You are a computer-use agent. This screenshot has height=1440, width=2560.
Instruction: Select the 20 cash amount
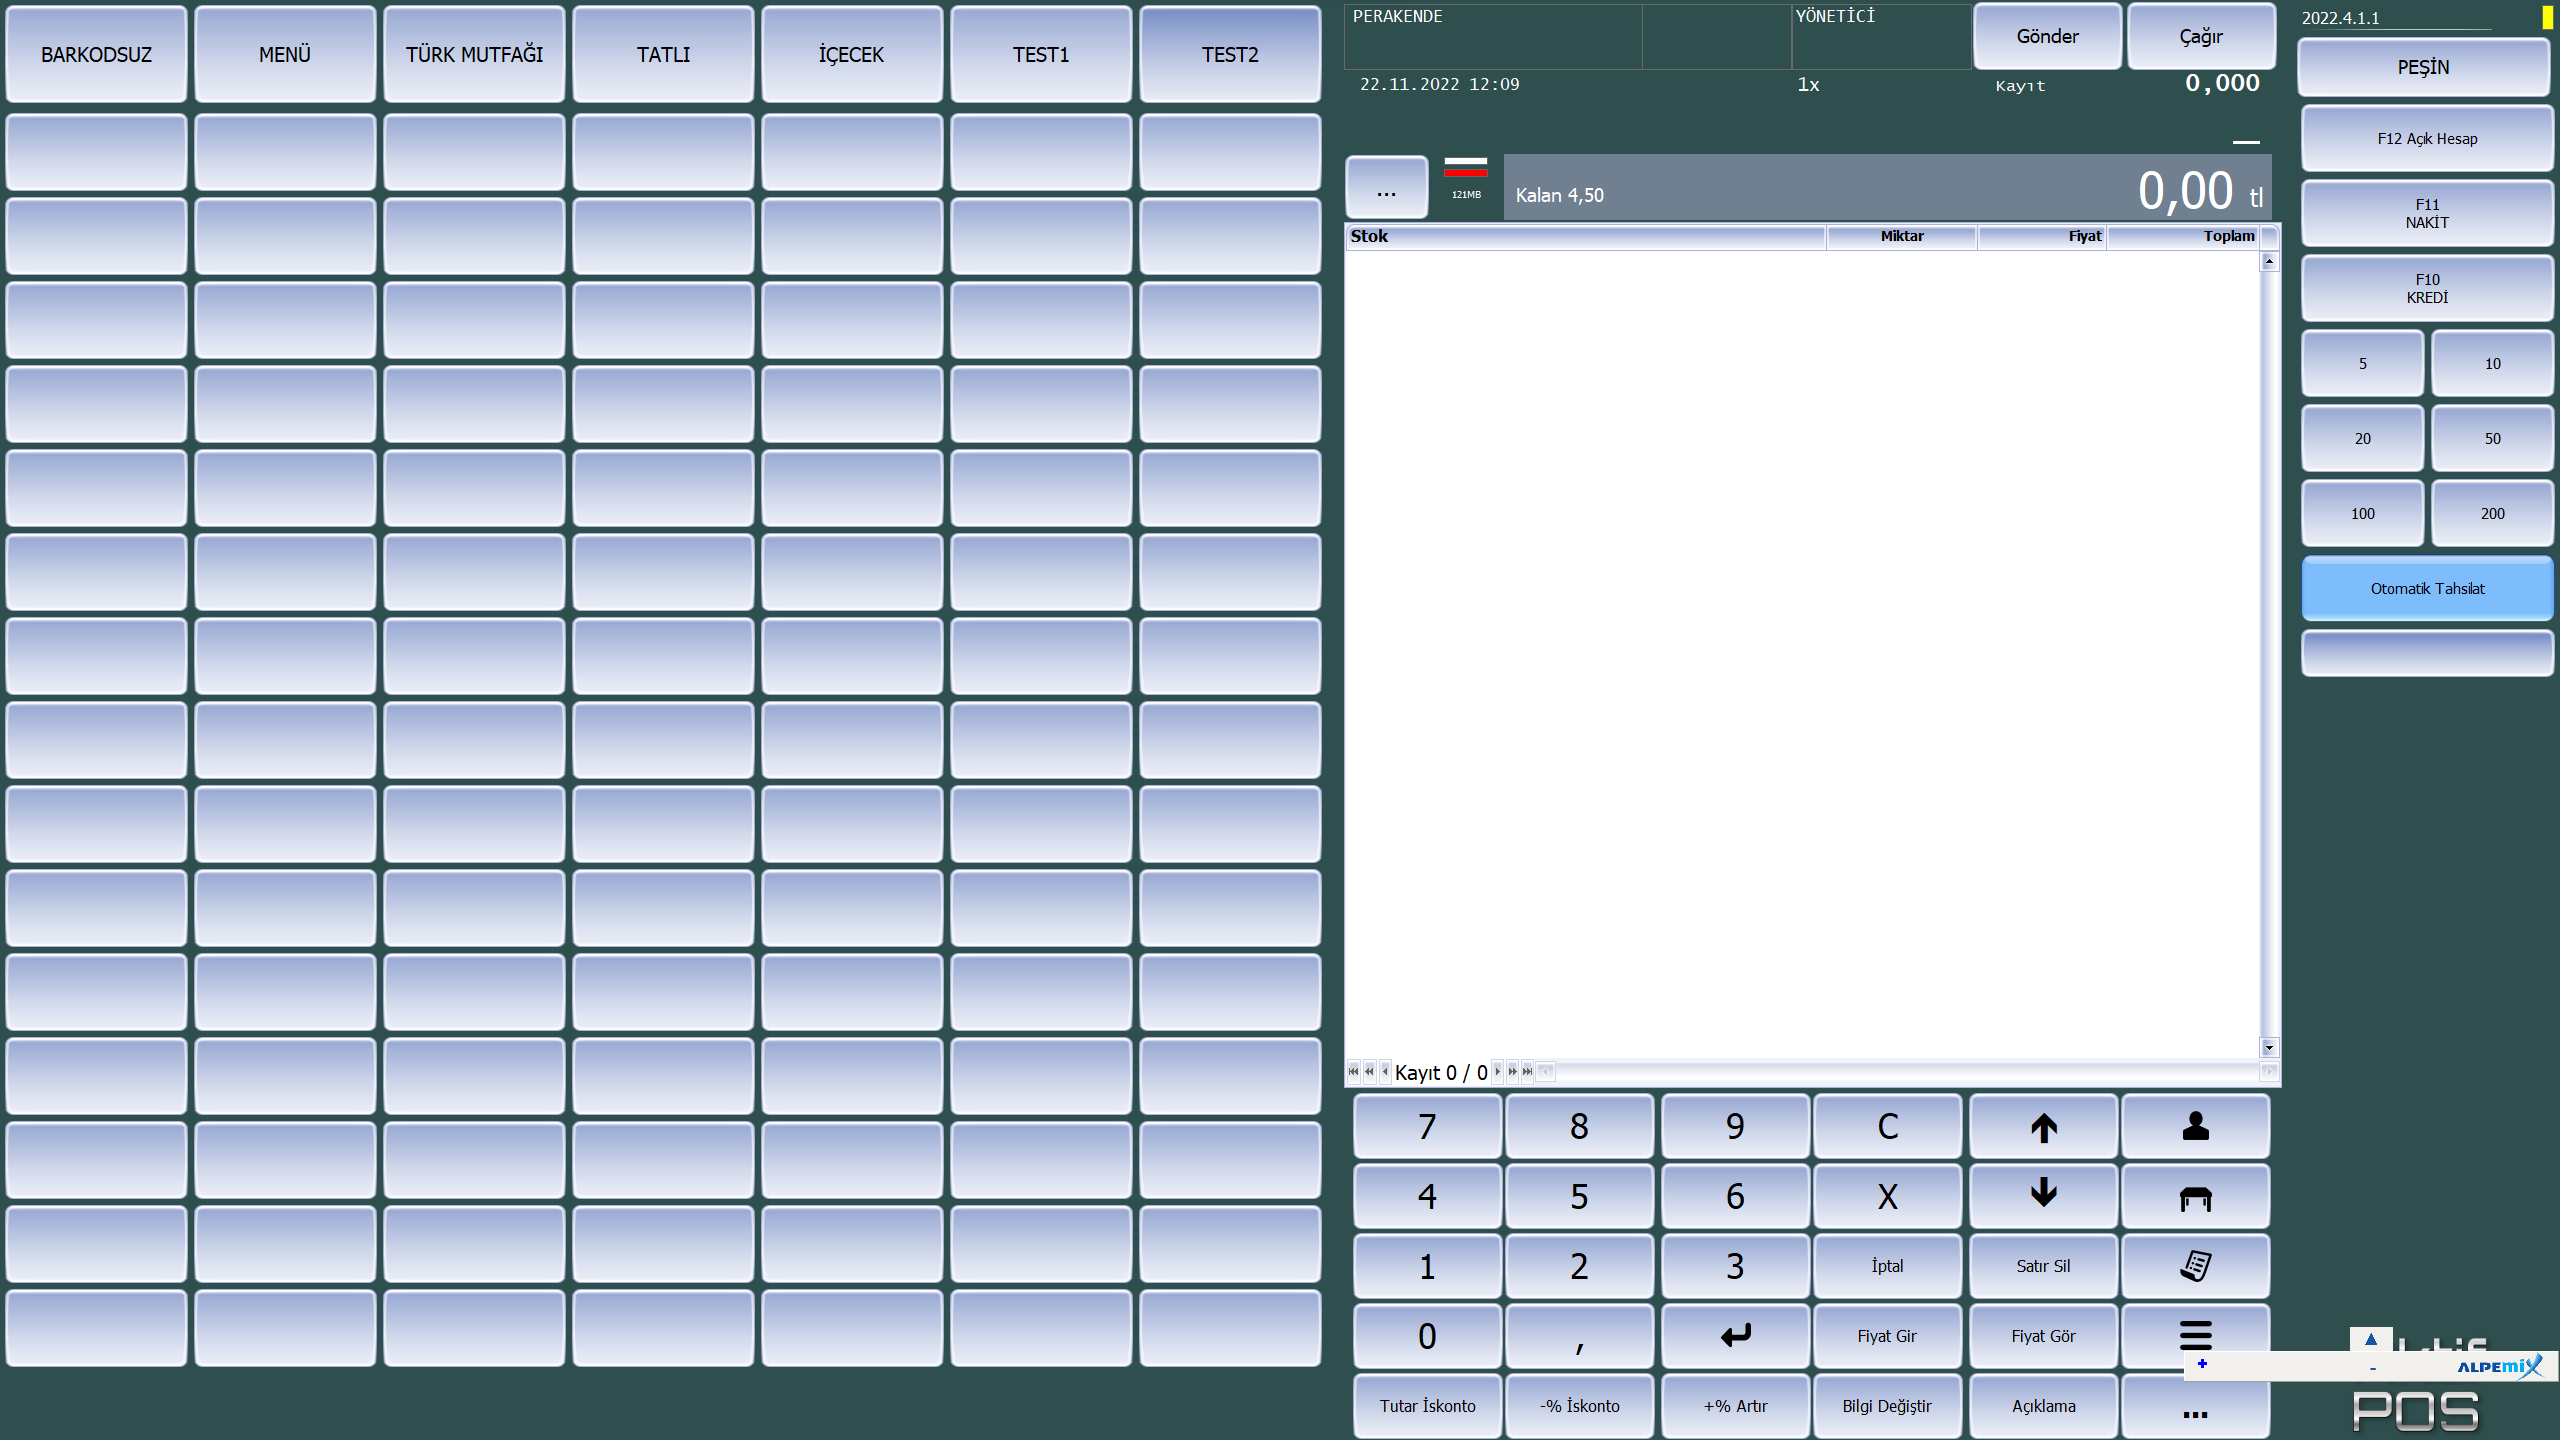click(2362, 439)
